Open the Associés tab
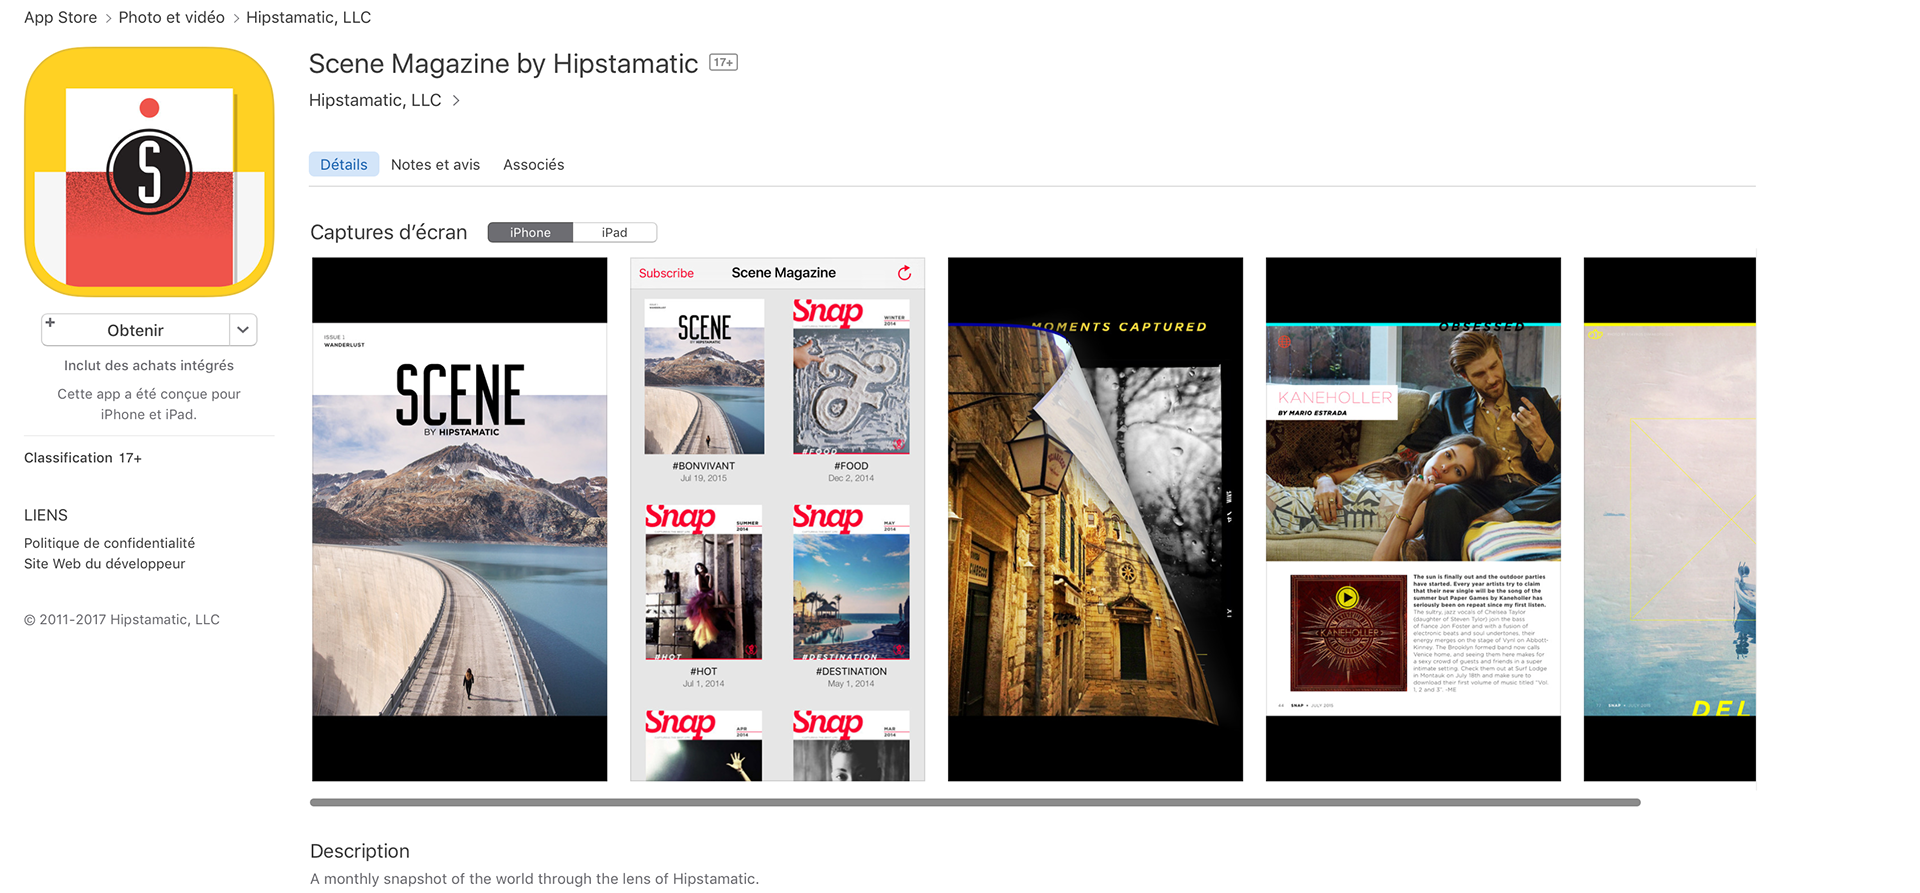The height and width of the screenshot is (893, 1920). tap(533, 164)
